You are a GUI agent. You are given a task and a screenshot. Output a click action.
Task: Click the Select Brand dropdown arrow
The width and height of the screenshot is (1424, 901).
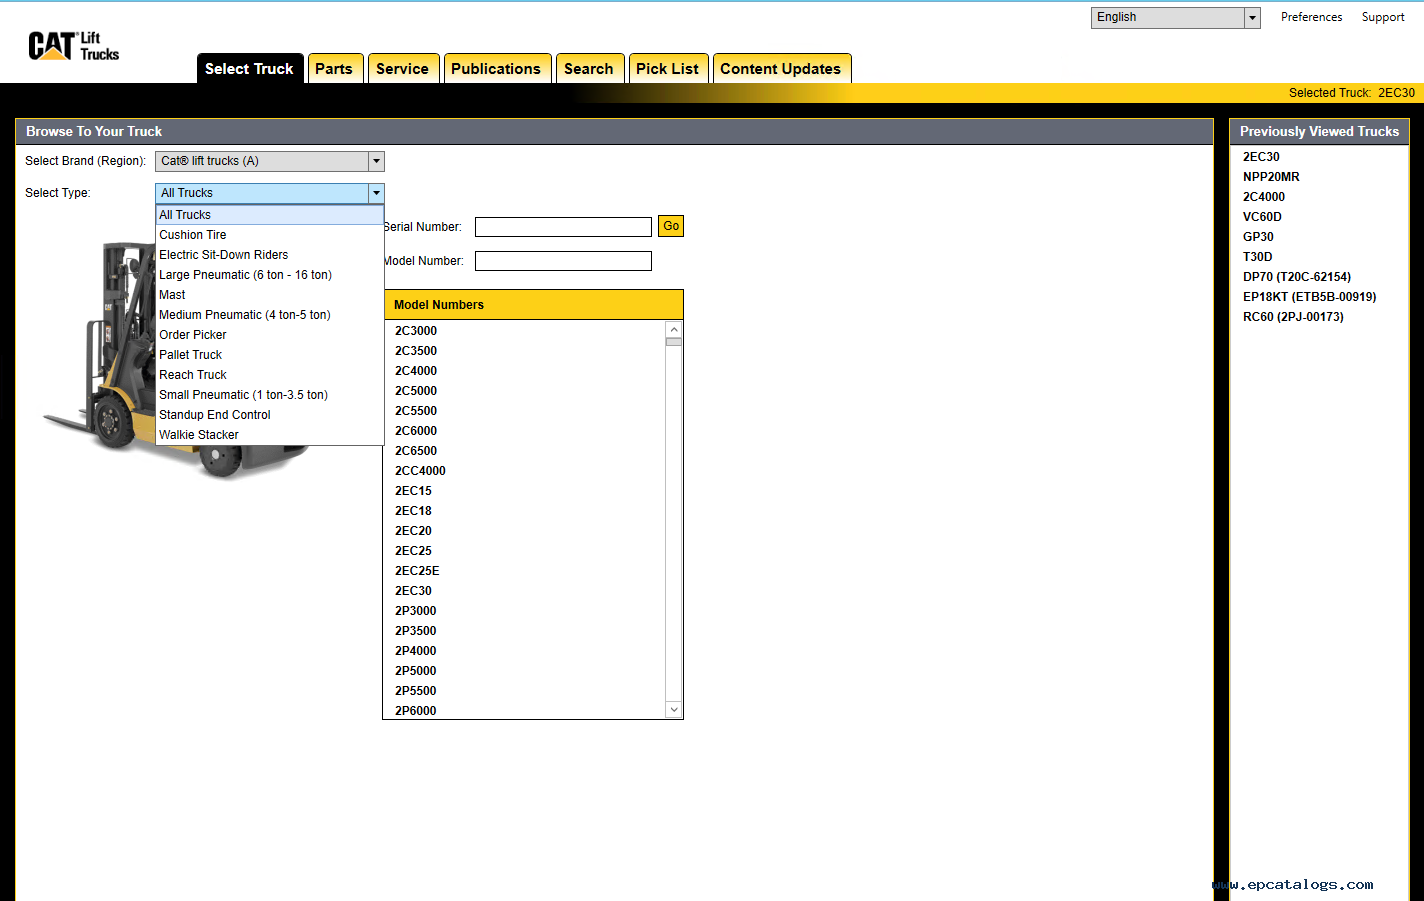377,161
